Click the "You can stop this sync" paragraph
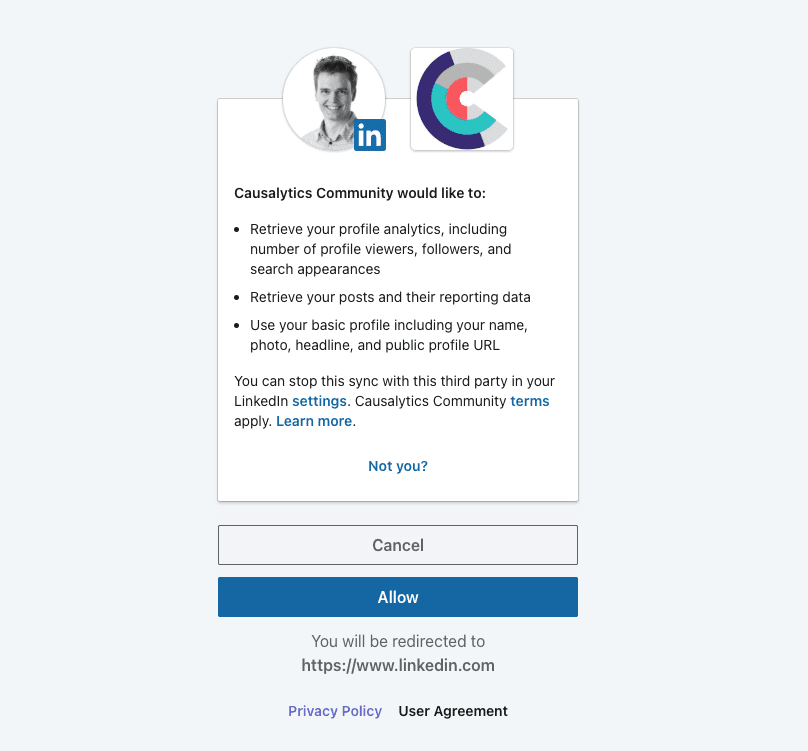Screen dimensions: 808x751 click(x=394, y=401)
